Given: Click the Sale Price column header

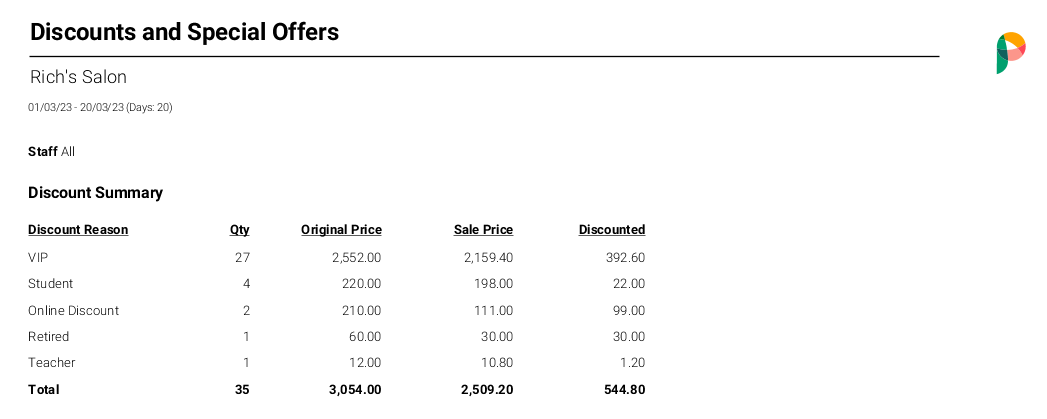Looking at the screenshot, I should coord(483,230).
